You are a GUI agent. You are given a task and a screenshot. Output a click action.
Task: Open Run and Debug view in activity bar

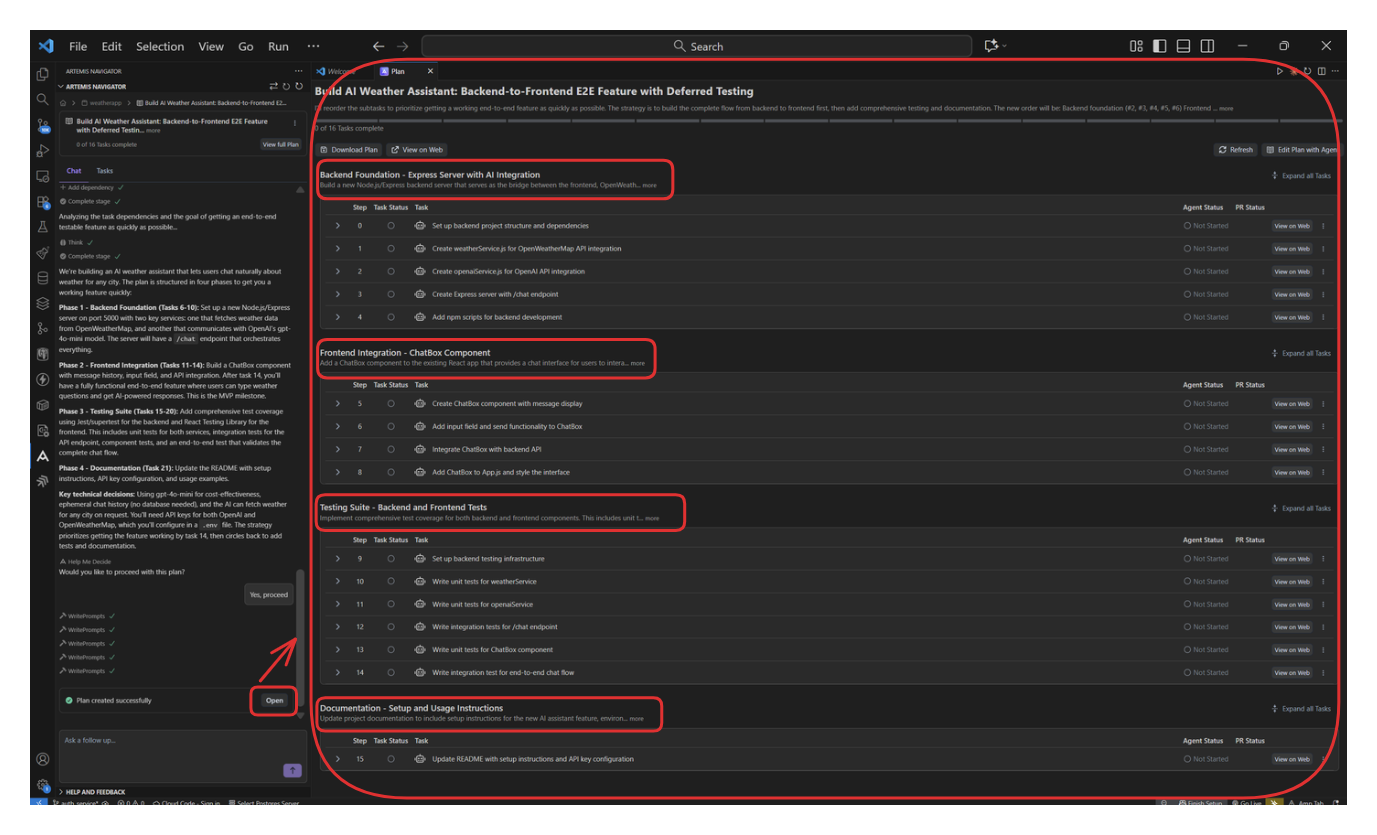click(x=42, y=151)
